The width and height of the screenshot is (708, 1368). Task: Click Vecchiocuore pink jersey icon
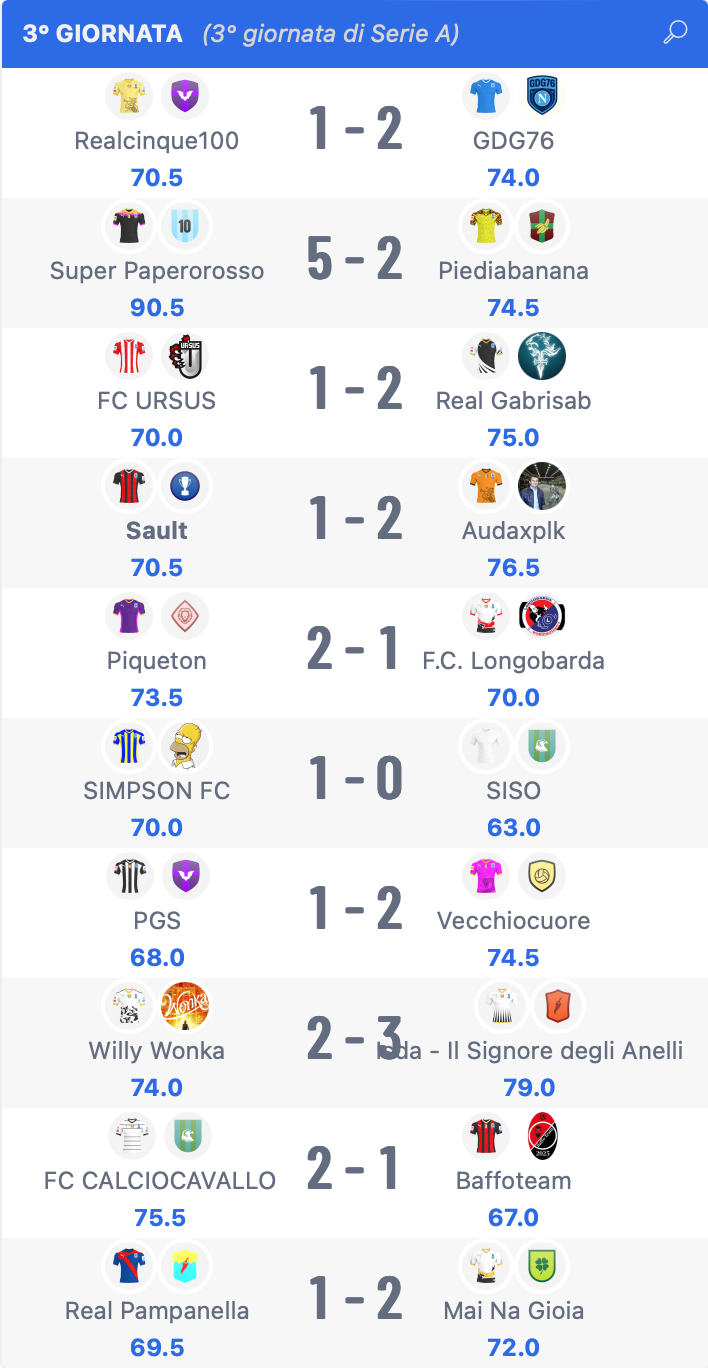(x=486, y=876)
